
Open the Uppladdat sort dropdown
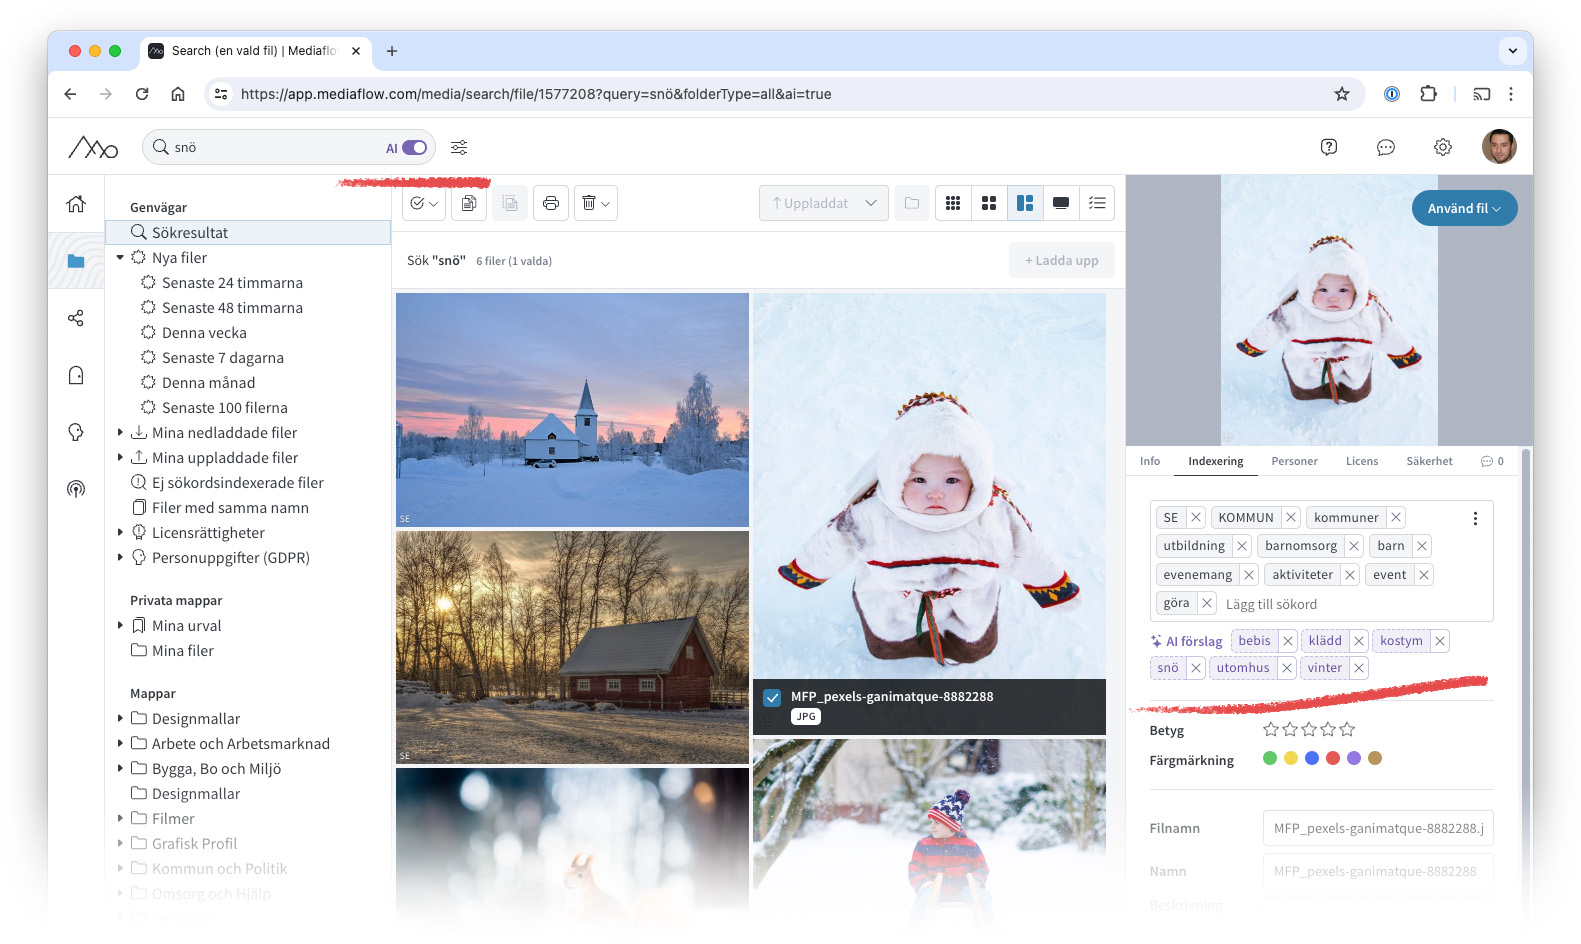[823, 203]
